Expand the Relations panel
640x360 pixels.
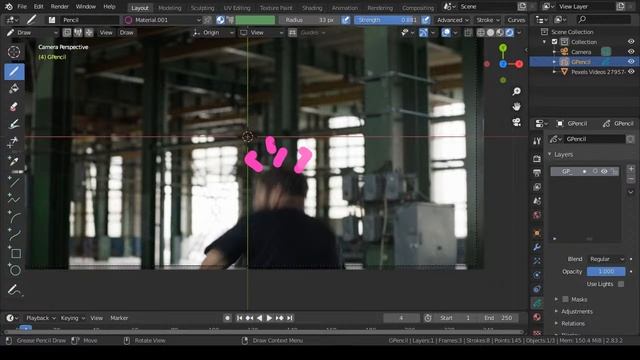click(573, 324)
